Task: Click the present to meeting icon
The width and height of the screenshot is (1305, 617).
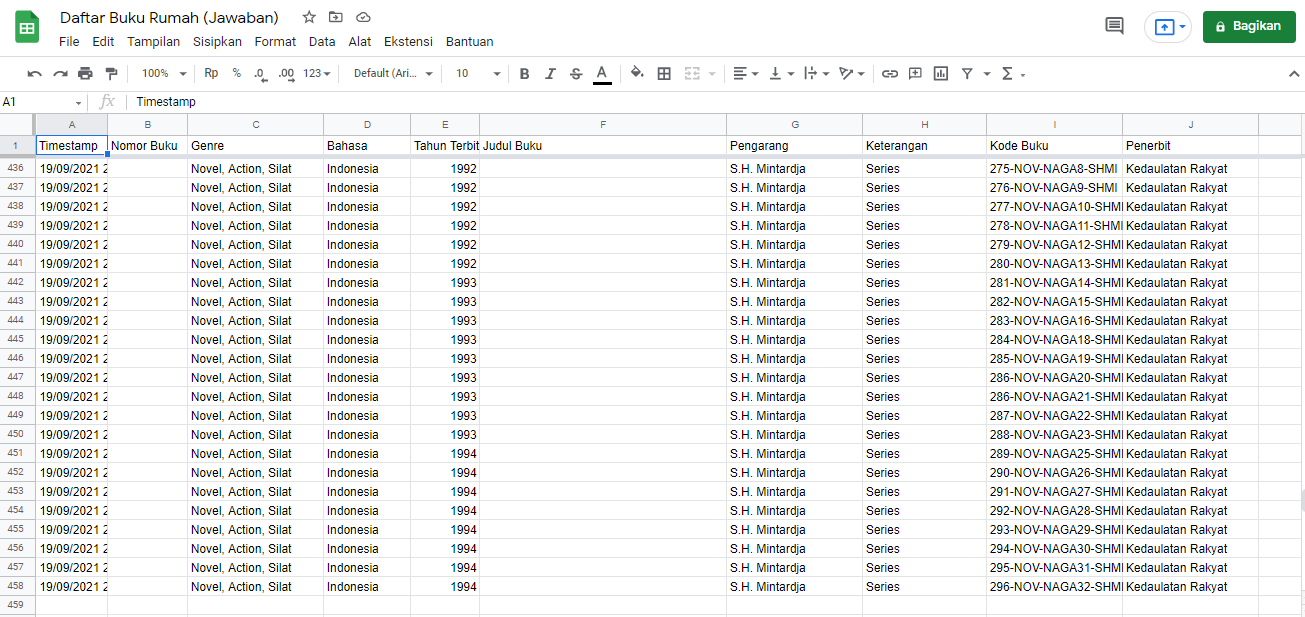Action: click(x=1163, y=27)
